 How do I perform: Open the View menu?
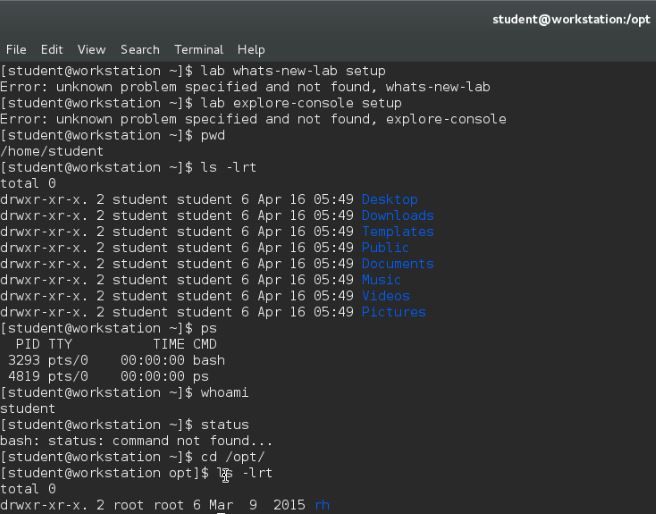pyautogui.click(x=91, y=49)
